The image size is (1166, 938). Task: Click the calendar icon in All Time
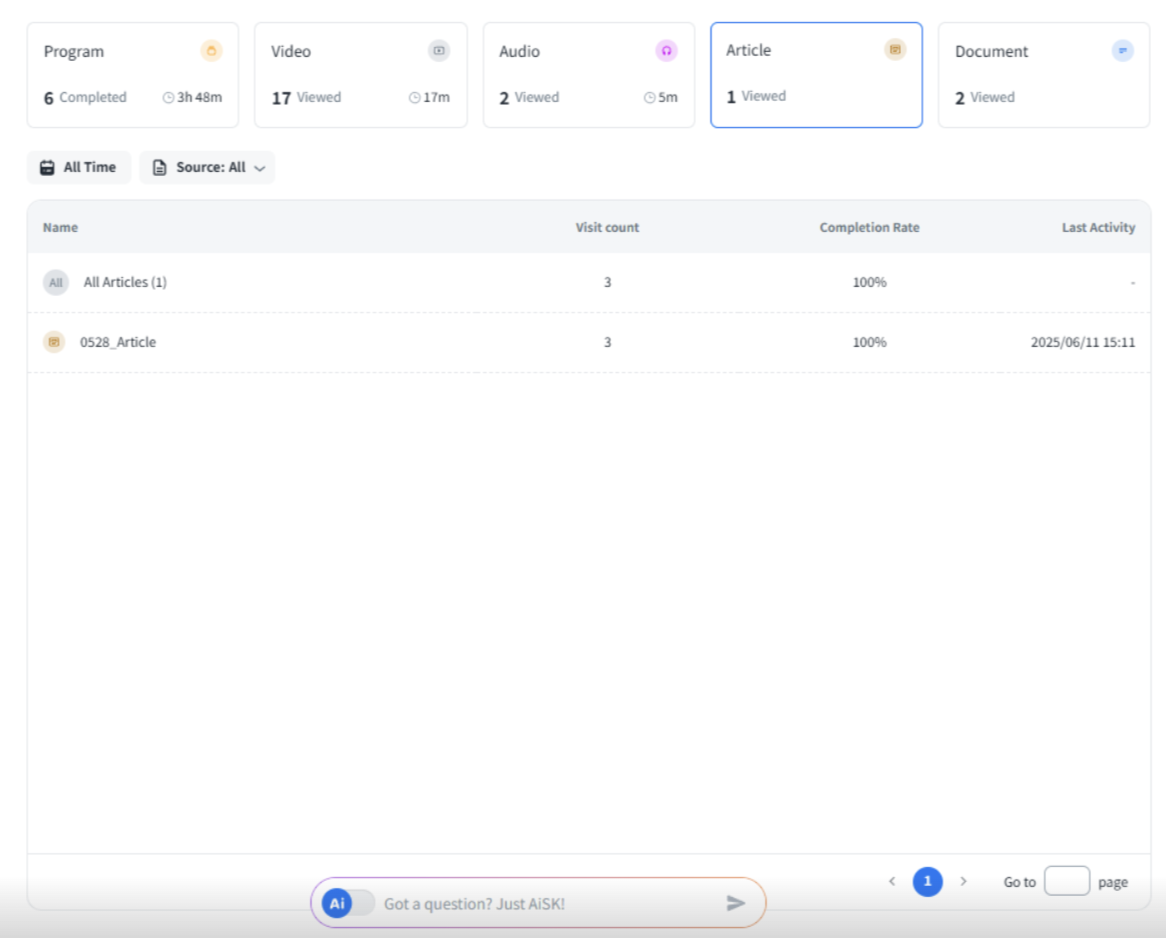[47, 168]
